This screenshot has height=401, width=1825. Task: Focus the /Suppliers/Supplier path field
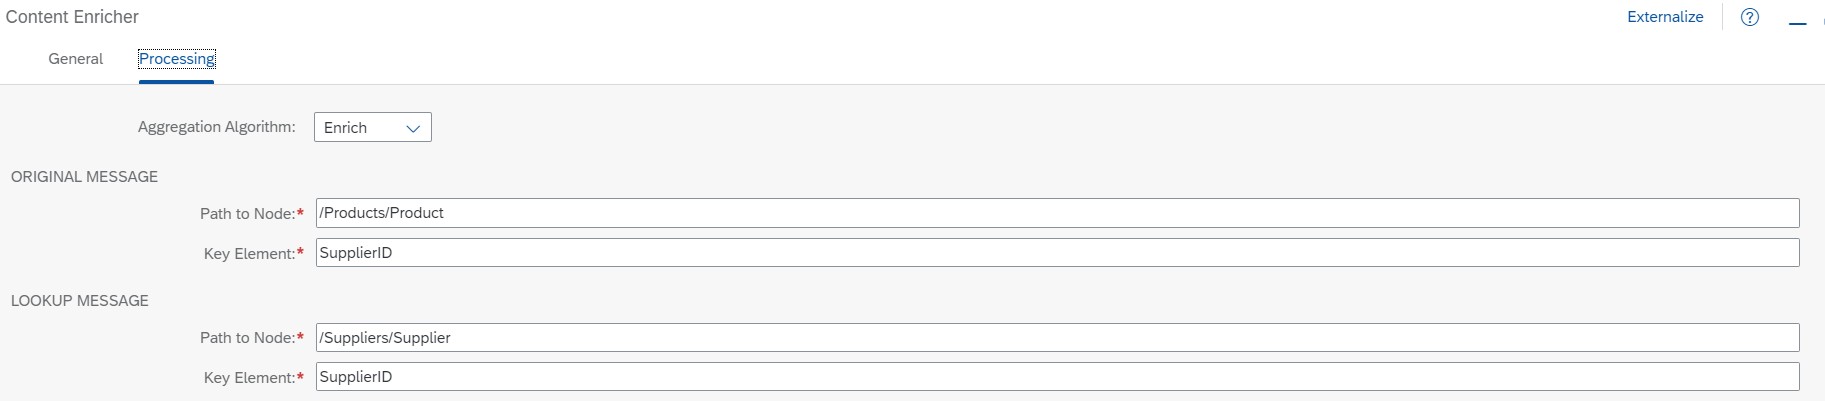[x=1058, y=337]
